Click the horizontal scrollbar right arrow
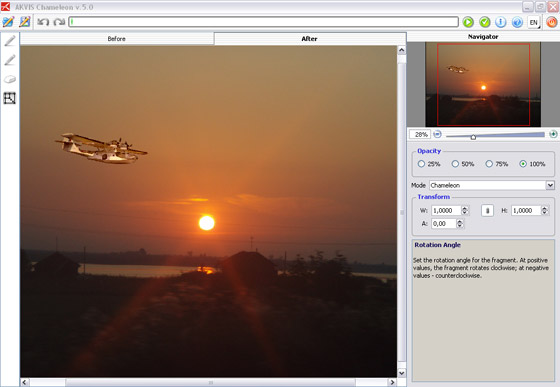The height and width of the screenshot is (387, 560). [392, 382]
